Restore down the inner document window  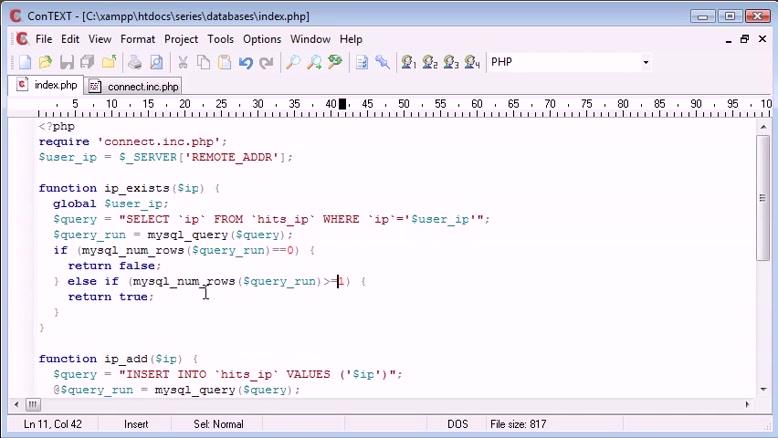point(745,39)
